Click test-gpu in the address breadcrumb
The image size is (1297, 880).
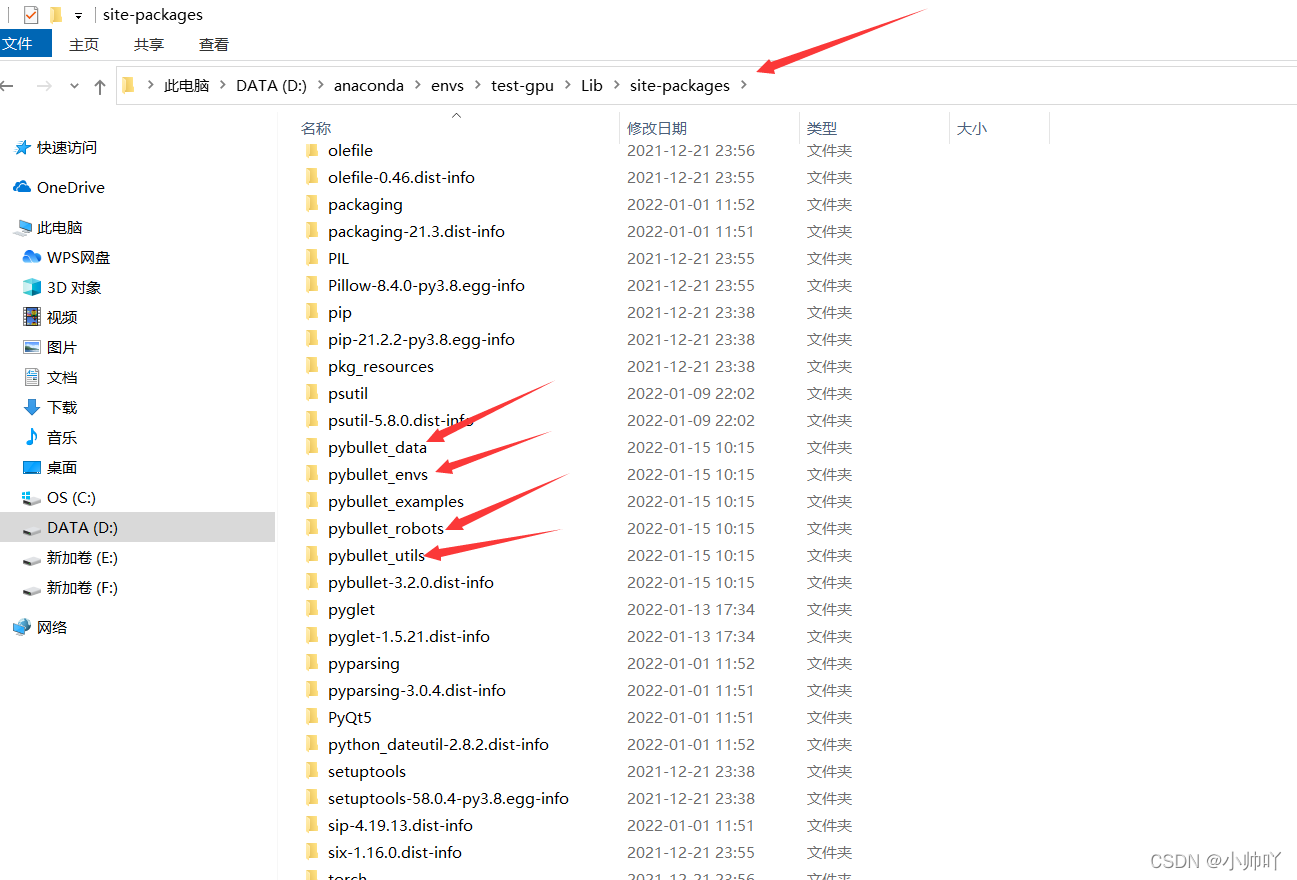(x=523, y=86)
